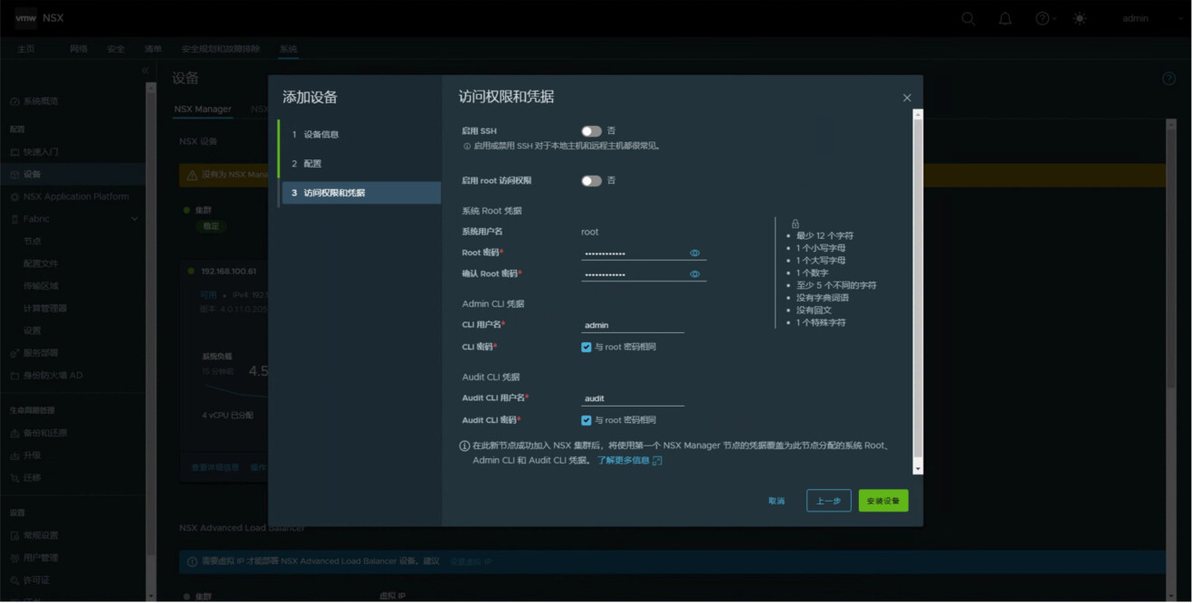Open the external link icon after 了解更多信息
This screenshot has width=1192, height=603.
[658, 460]
